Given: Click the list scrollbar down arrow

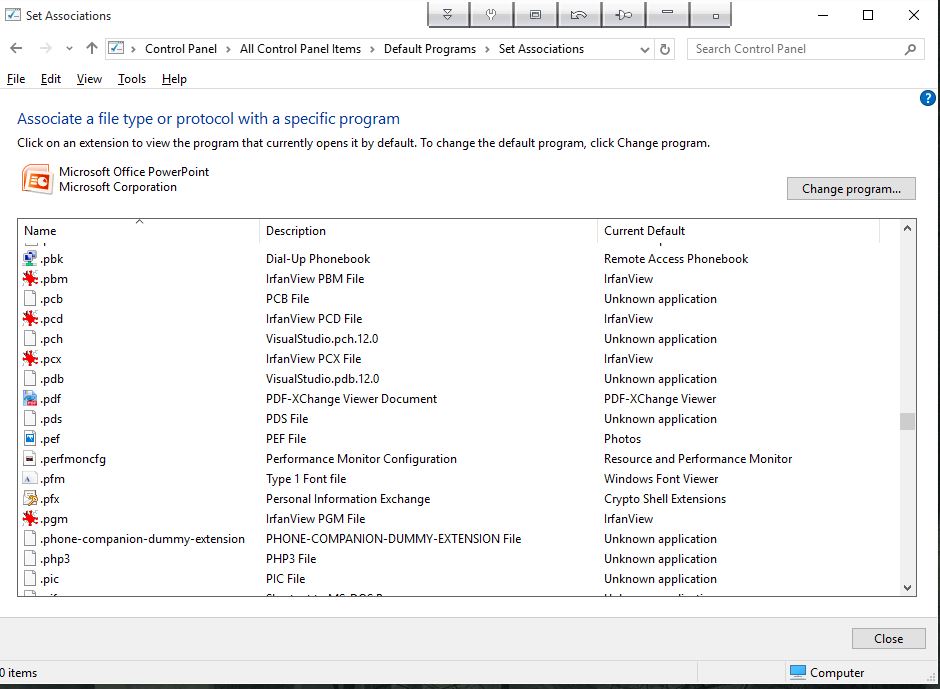Looking at the screenshot, I should (x=907, y=588).
